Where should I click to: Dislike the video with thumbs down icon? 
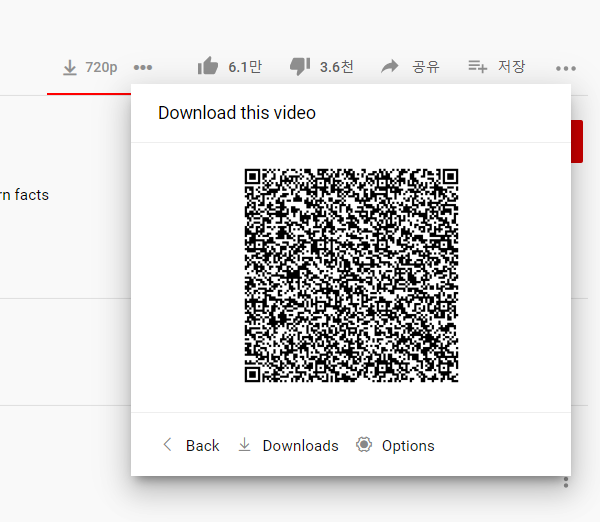tap(300, 67)
